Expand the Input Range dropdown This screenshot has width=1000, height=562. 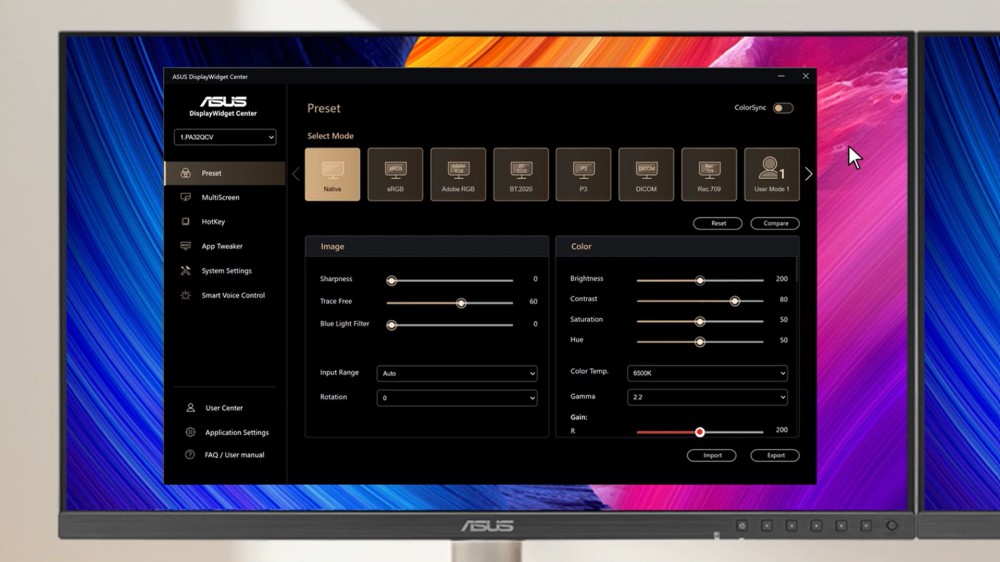(457, 373)
